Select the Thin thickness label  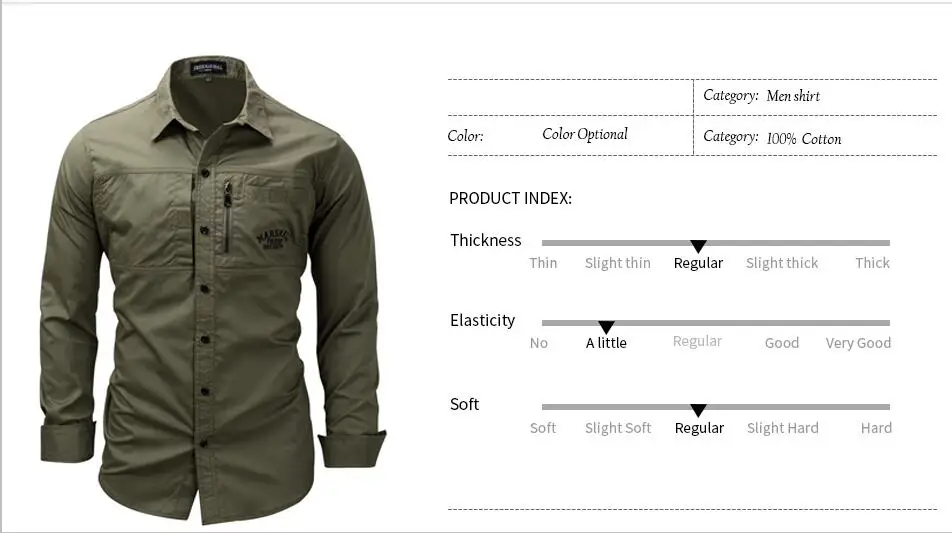[x=543, y=263]
